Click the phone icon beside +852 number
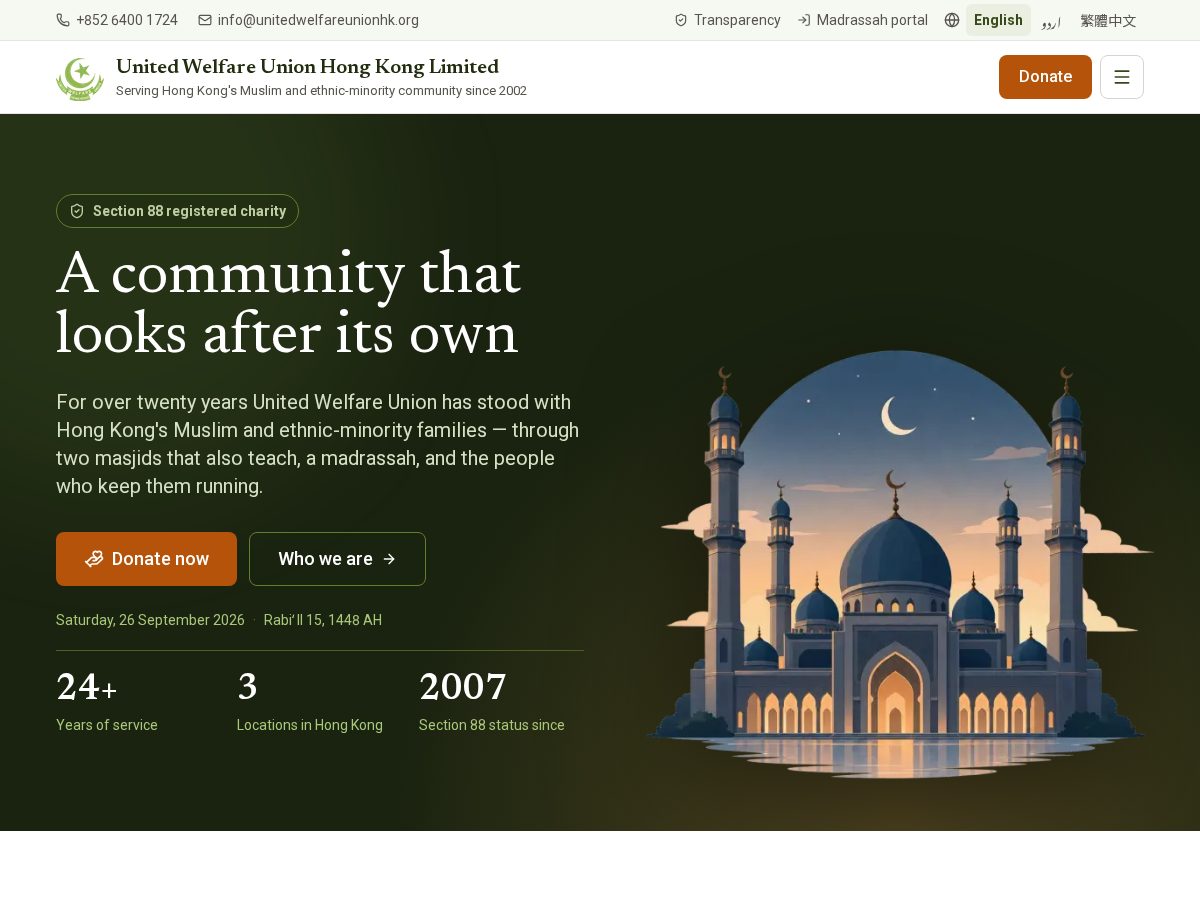The height and width of the screenshot is (900, 1200). pos(63,20)
